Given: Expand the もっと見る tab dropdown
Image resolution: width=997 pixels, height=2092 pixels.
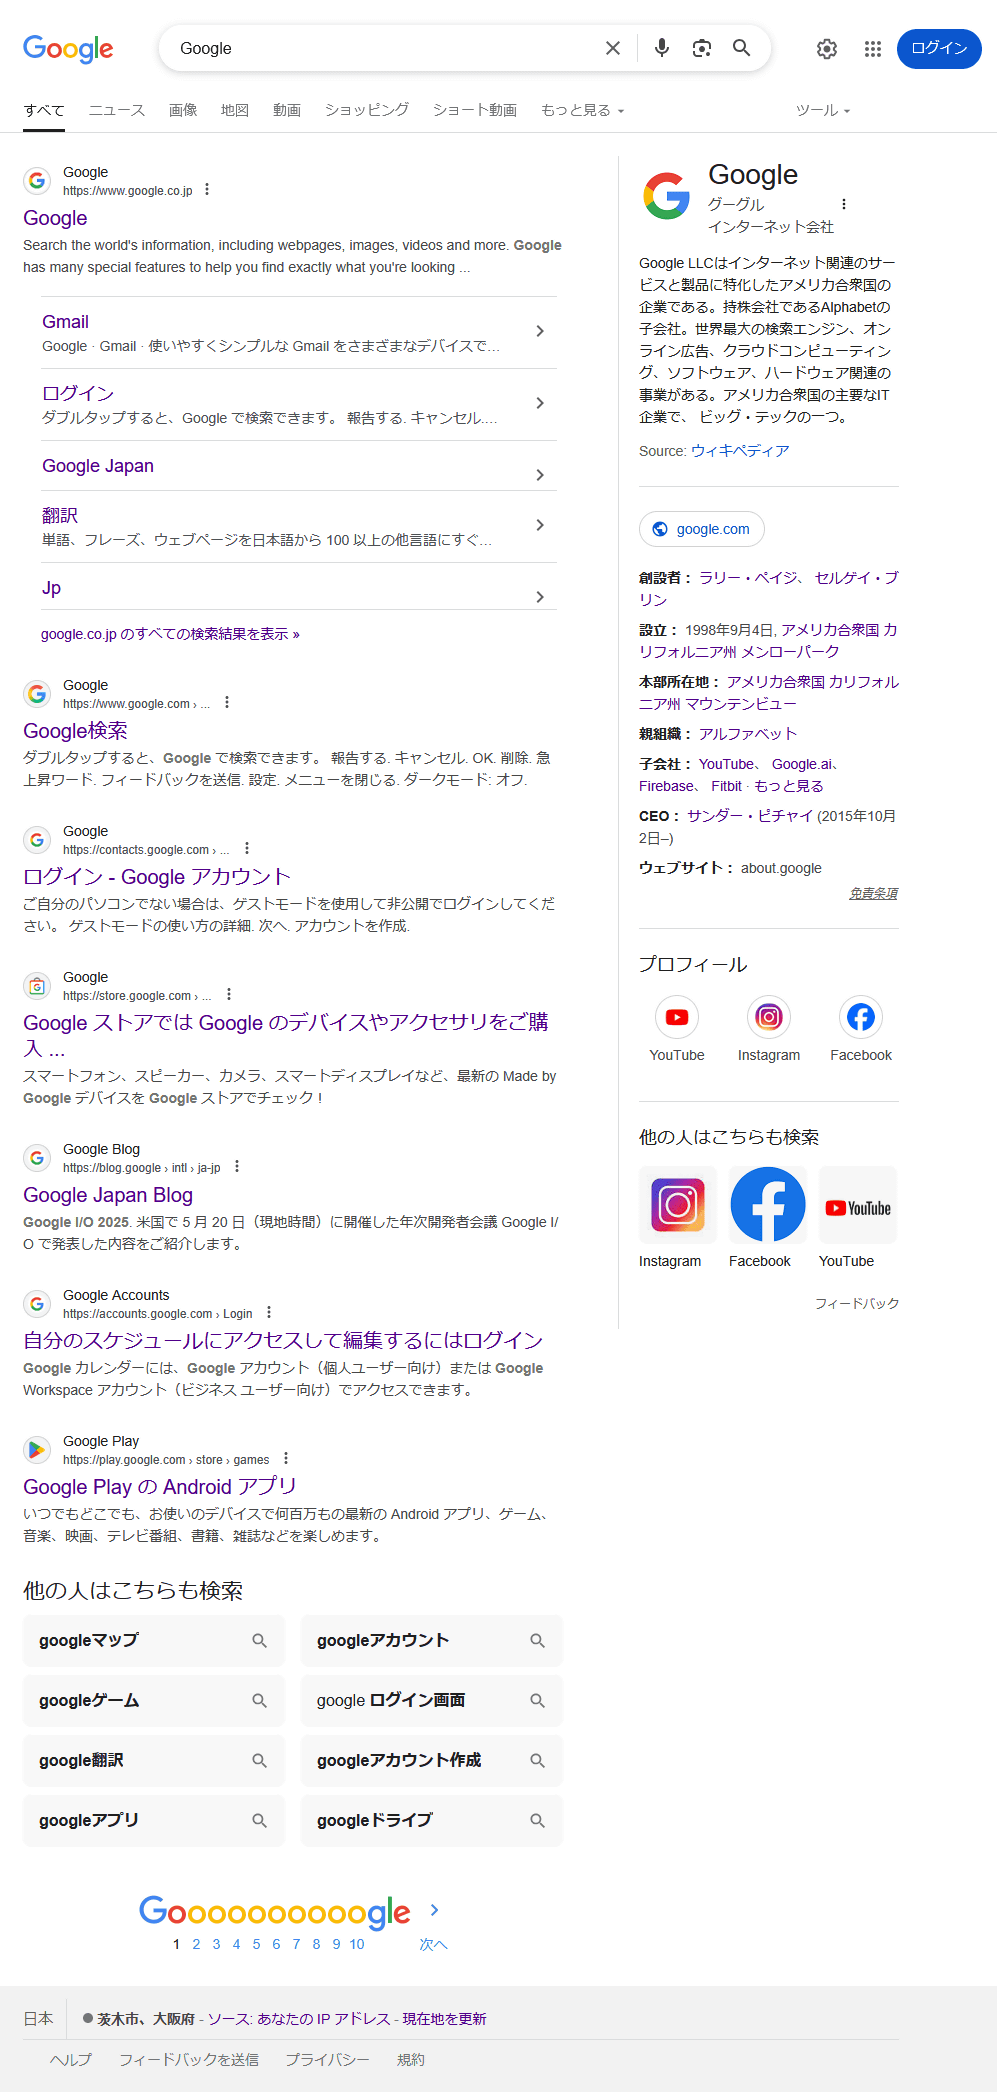Looking at the screenshot, I should (583, 110).
